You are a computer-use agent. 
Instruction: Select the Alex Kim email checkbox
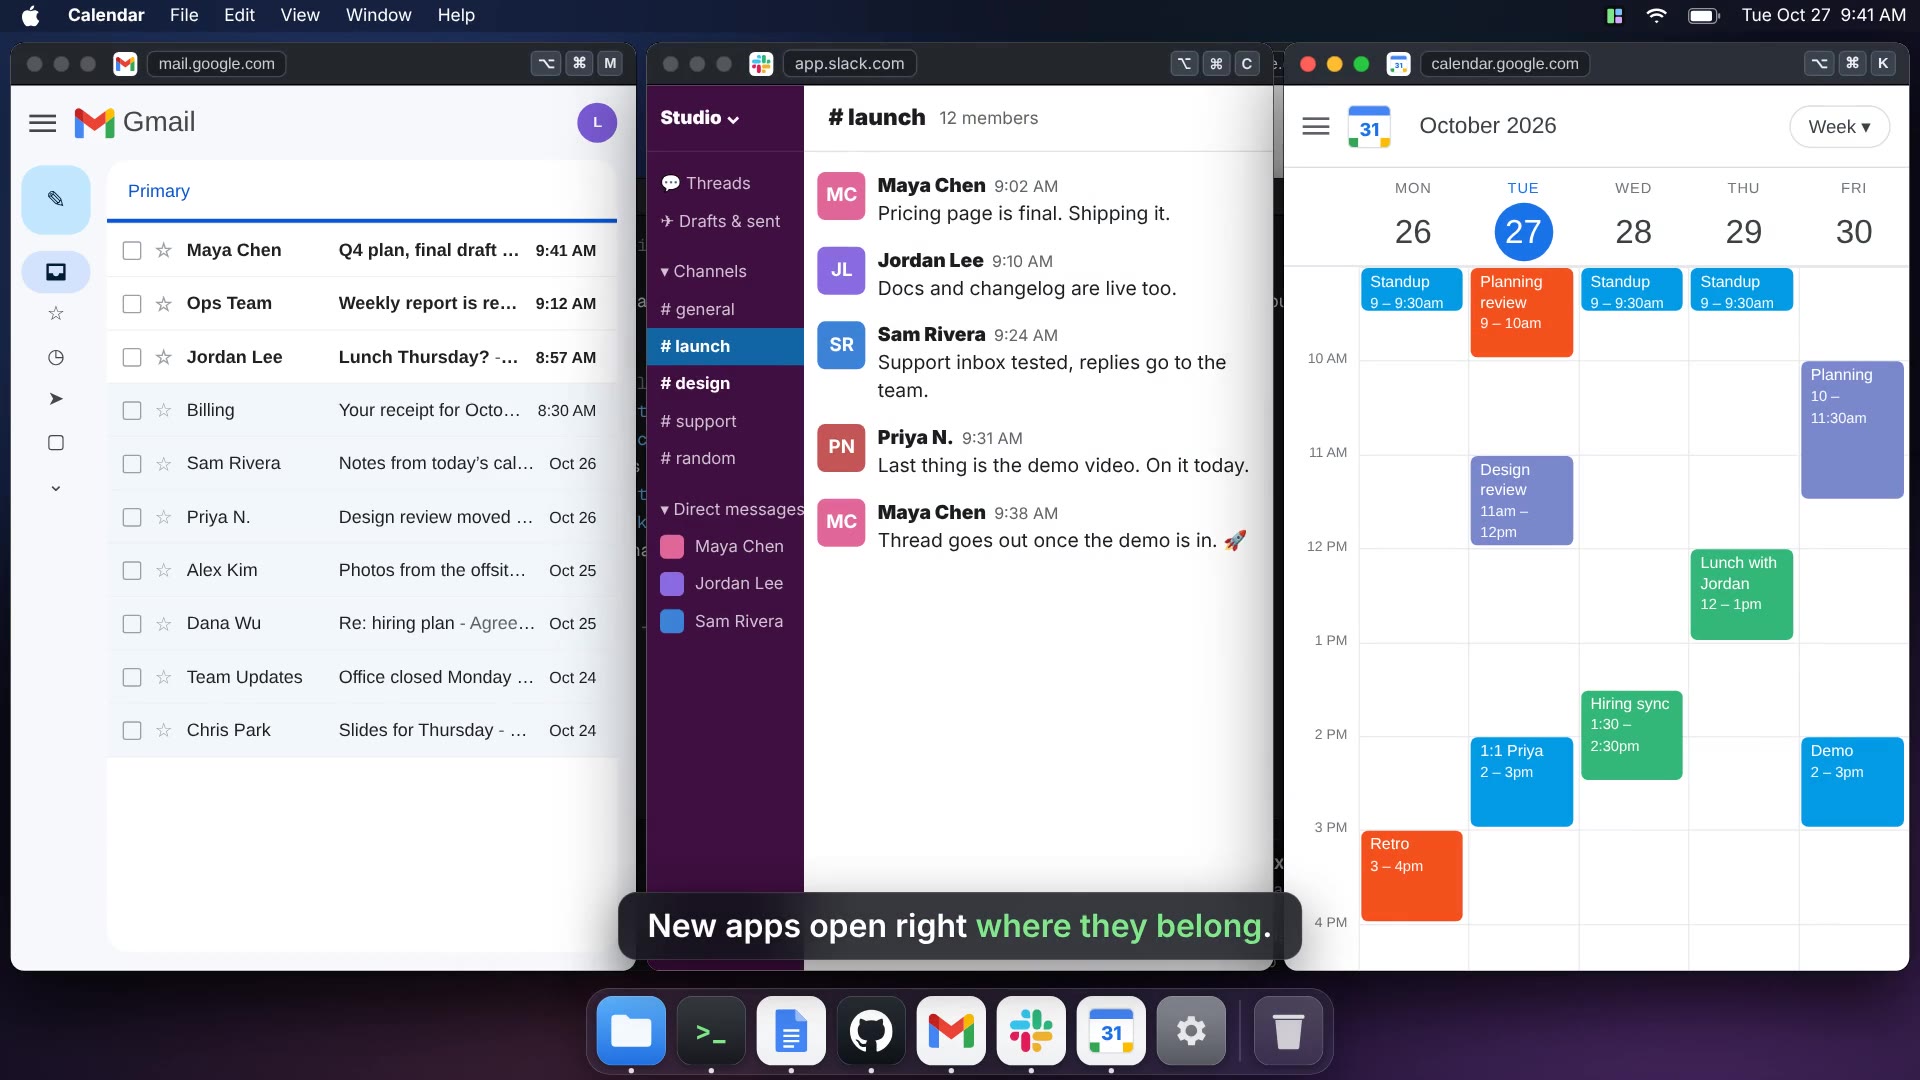(132, 570)
